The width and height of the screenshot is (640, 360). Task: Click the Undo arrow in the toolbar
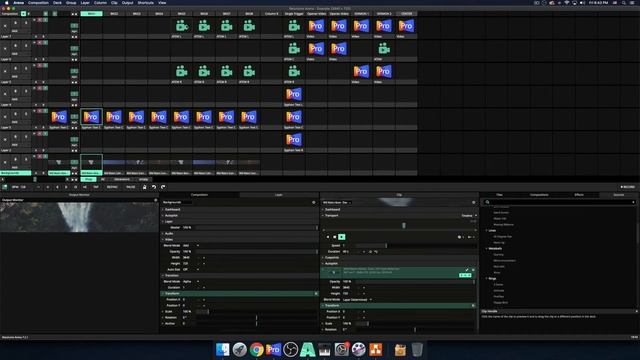coord(154,187)
